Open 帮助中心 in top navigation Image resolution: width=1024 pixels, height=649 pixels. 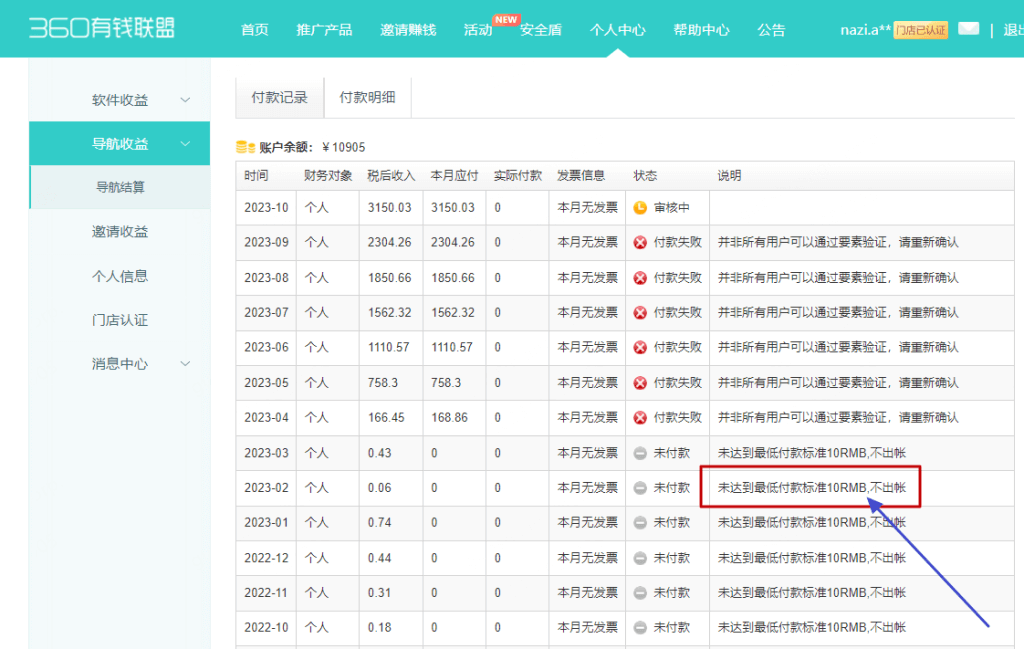pyautogui.click(x=701, y=30)
